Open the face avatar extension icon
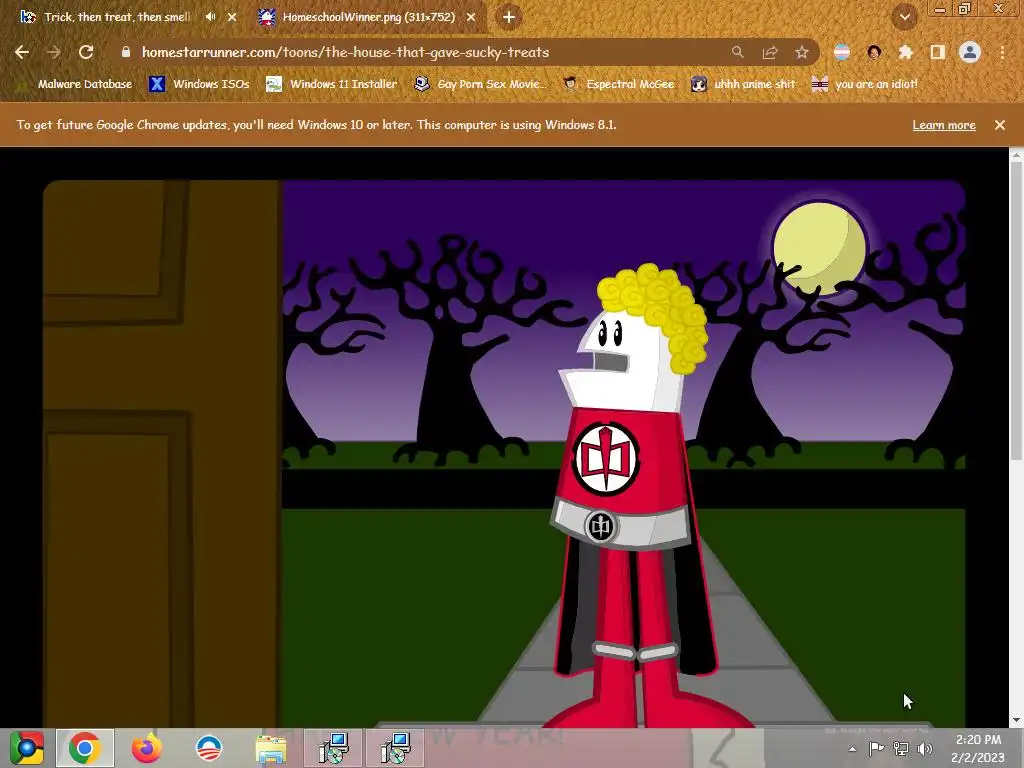 [874, 52]
